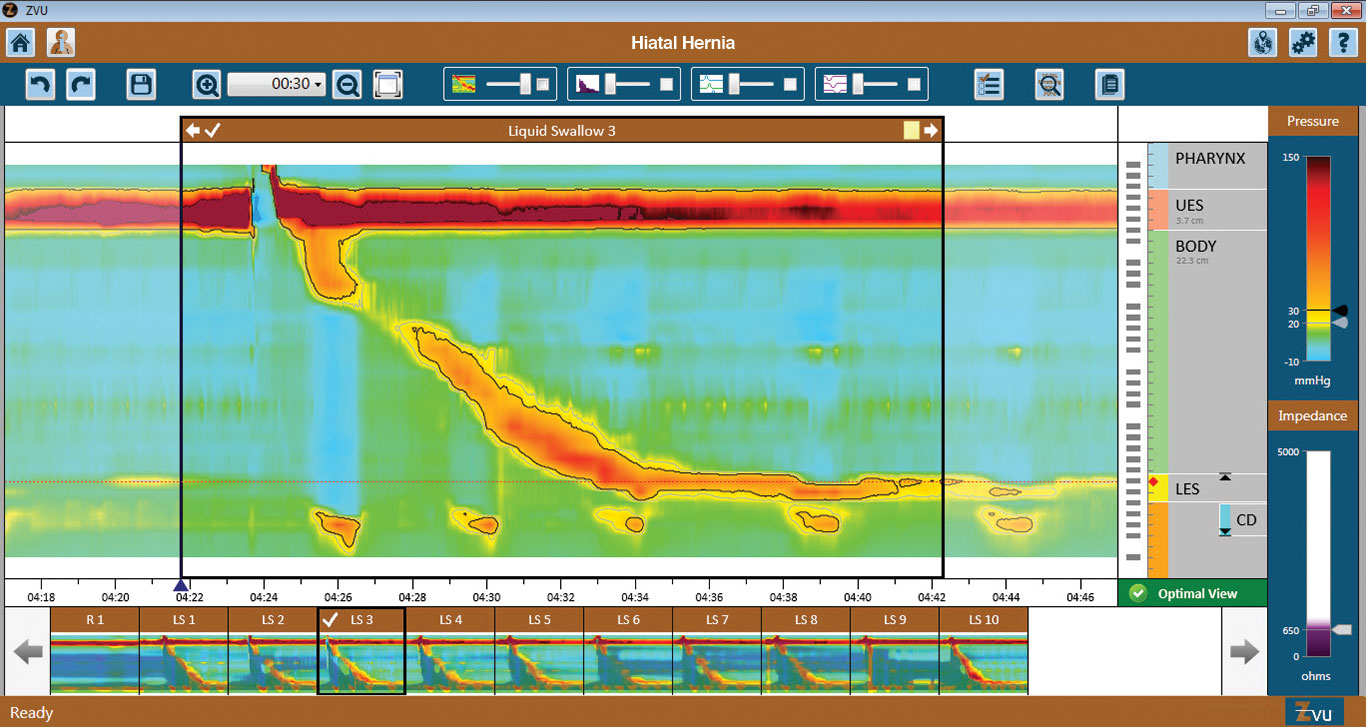Select the R 1 thumbnail
1366x727 pixels.
point(95,651)
